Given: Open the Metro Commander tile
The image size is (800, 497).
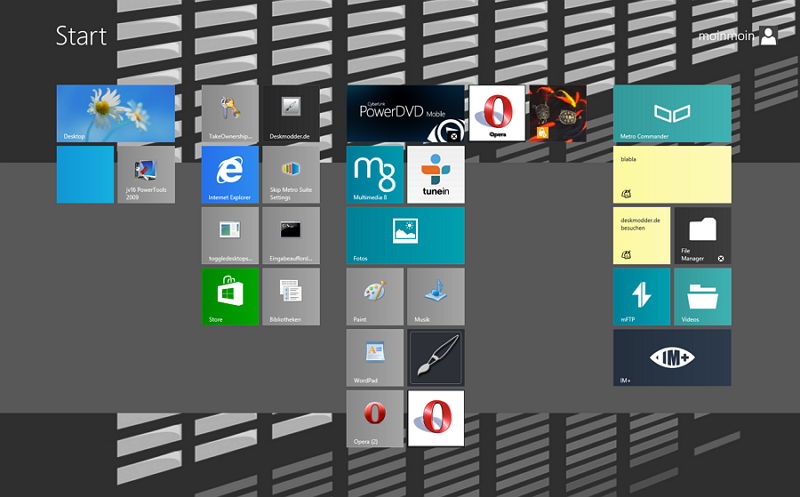Looking at the screenshot, I should [x=672, y=113].
